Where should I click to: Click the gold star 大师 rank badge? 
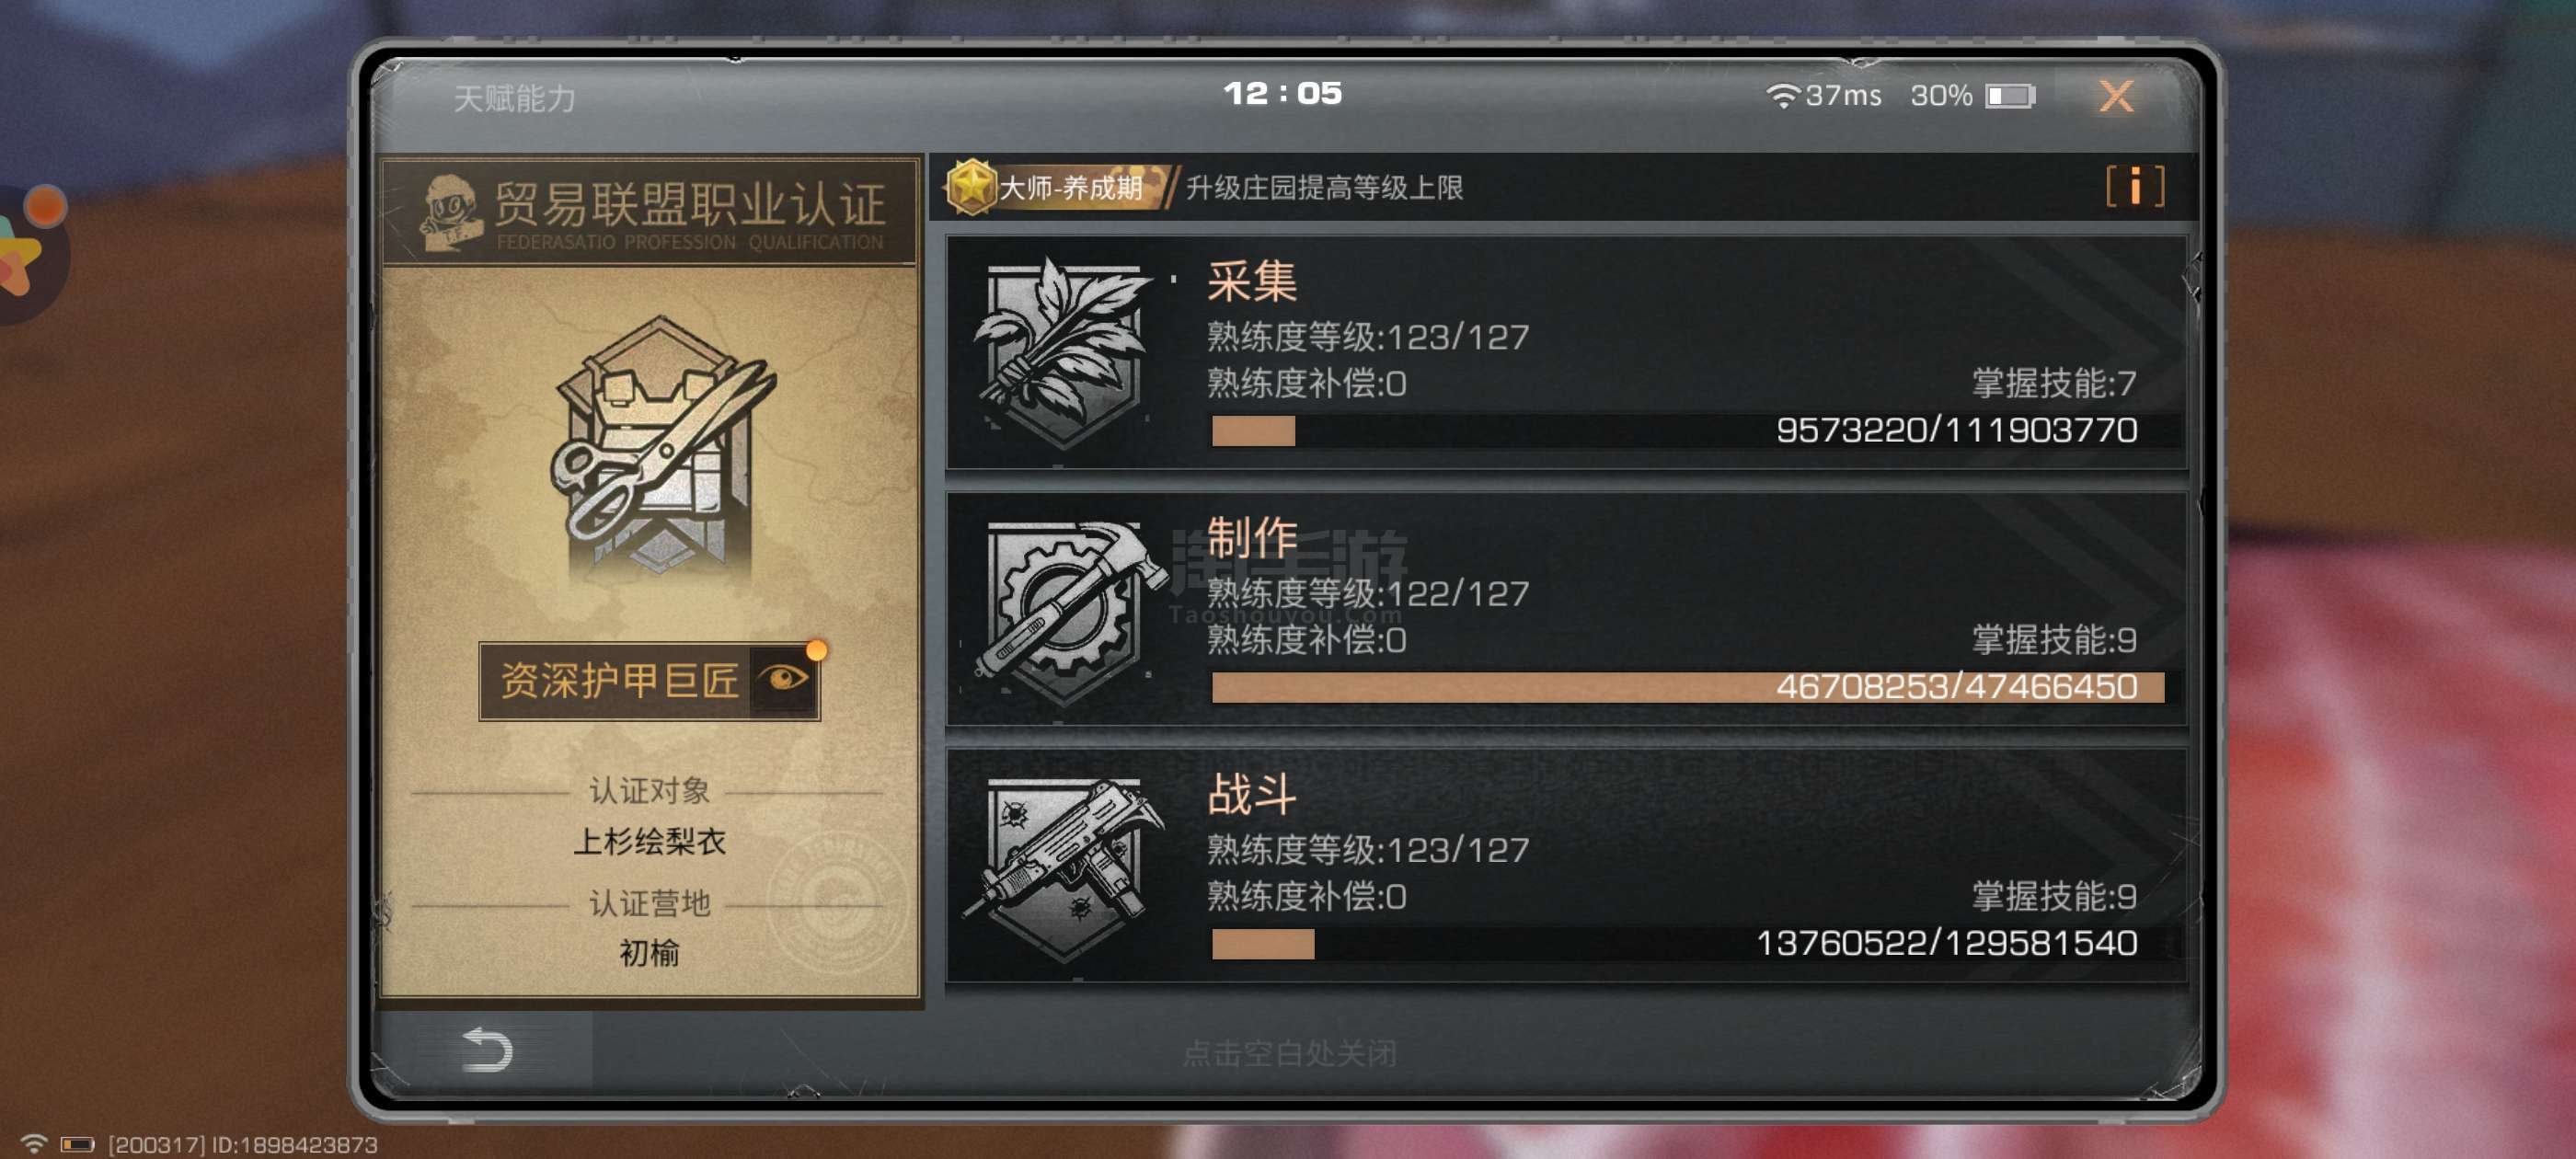pyautogui.click(x=970, y=186)
